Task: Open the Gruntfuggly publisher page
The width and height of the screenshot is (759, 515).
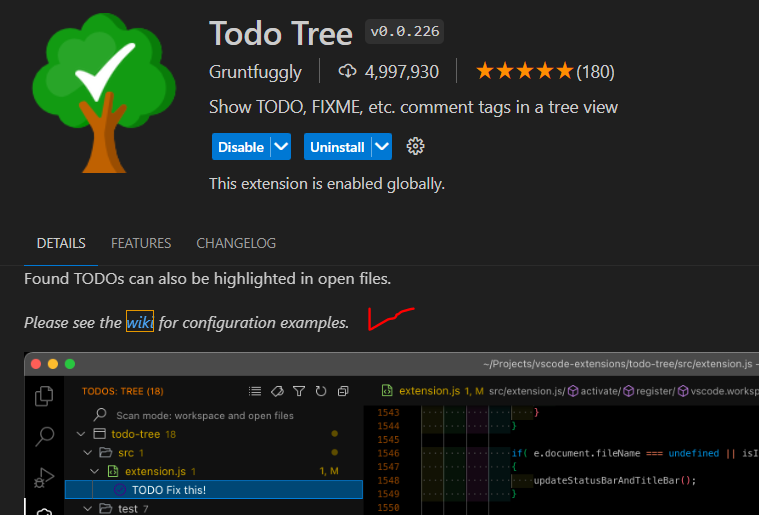Action: pyautogui.click(x=255, y=72)
